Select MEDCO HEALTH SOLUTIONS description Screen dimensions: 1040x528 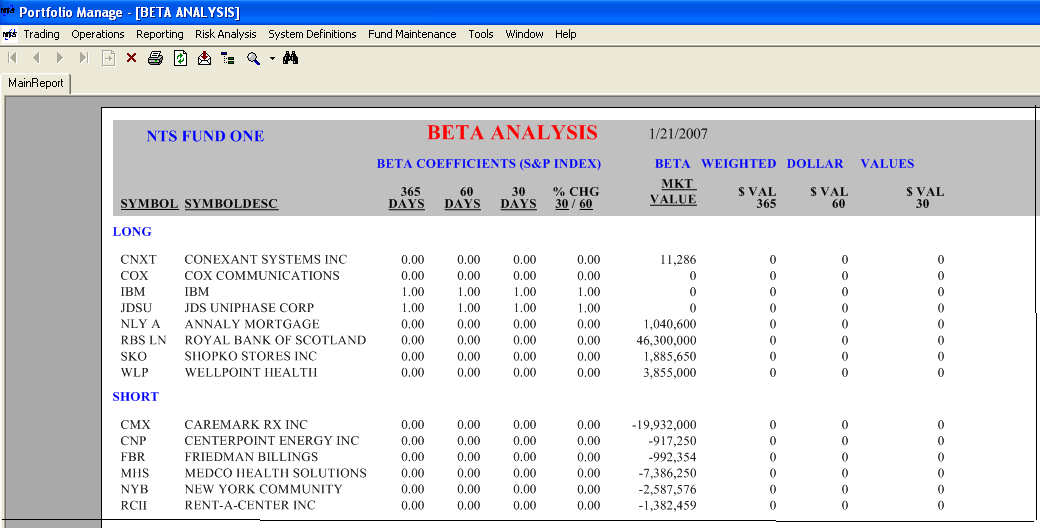click(275, 473)
